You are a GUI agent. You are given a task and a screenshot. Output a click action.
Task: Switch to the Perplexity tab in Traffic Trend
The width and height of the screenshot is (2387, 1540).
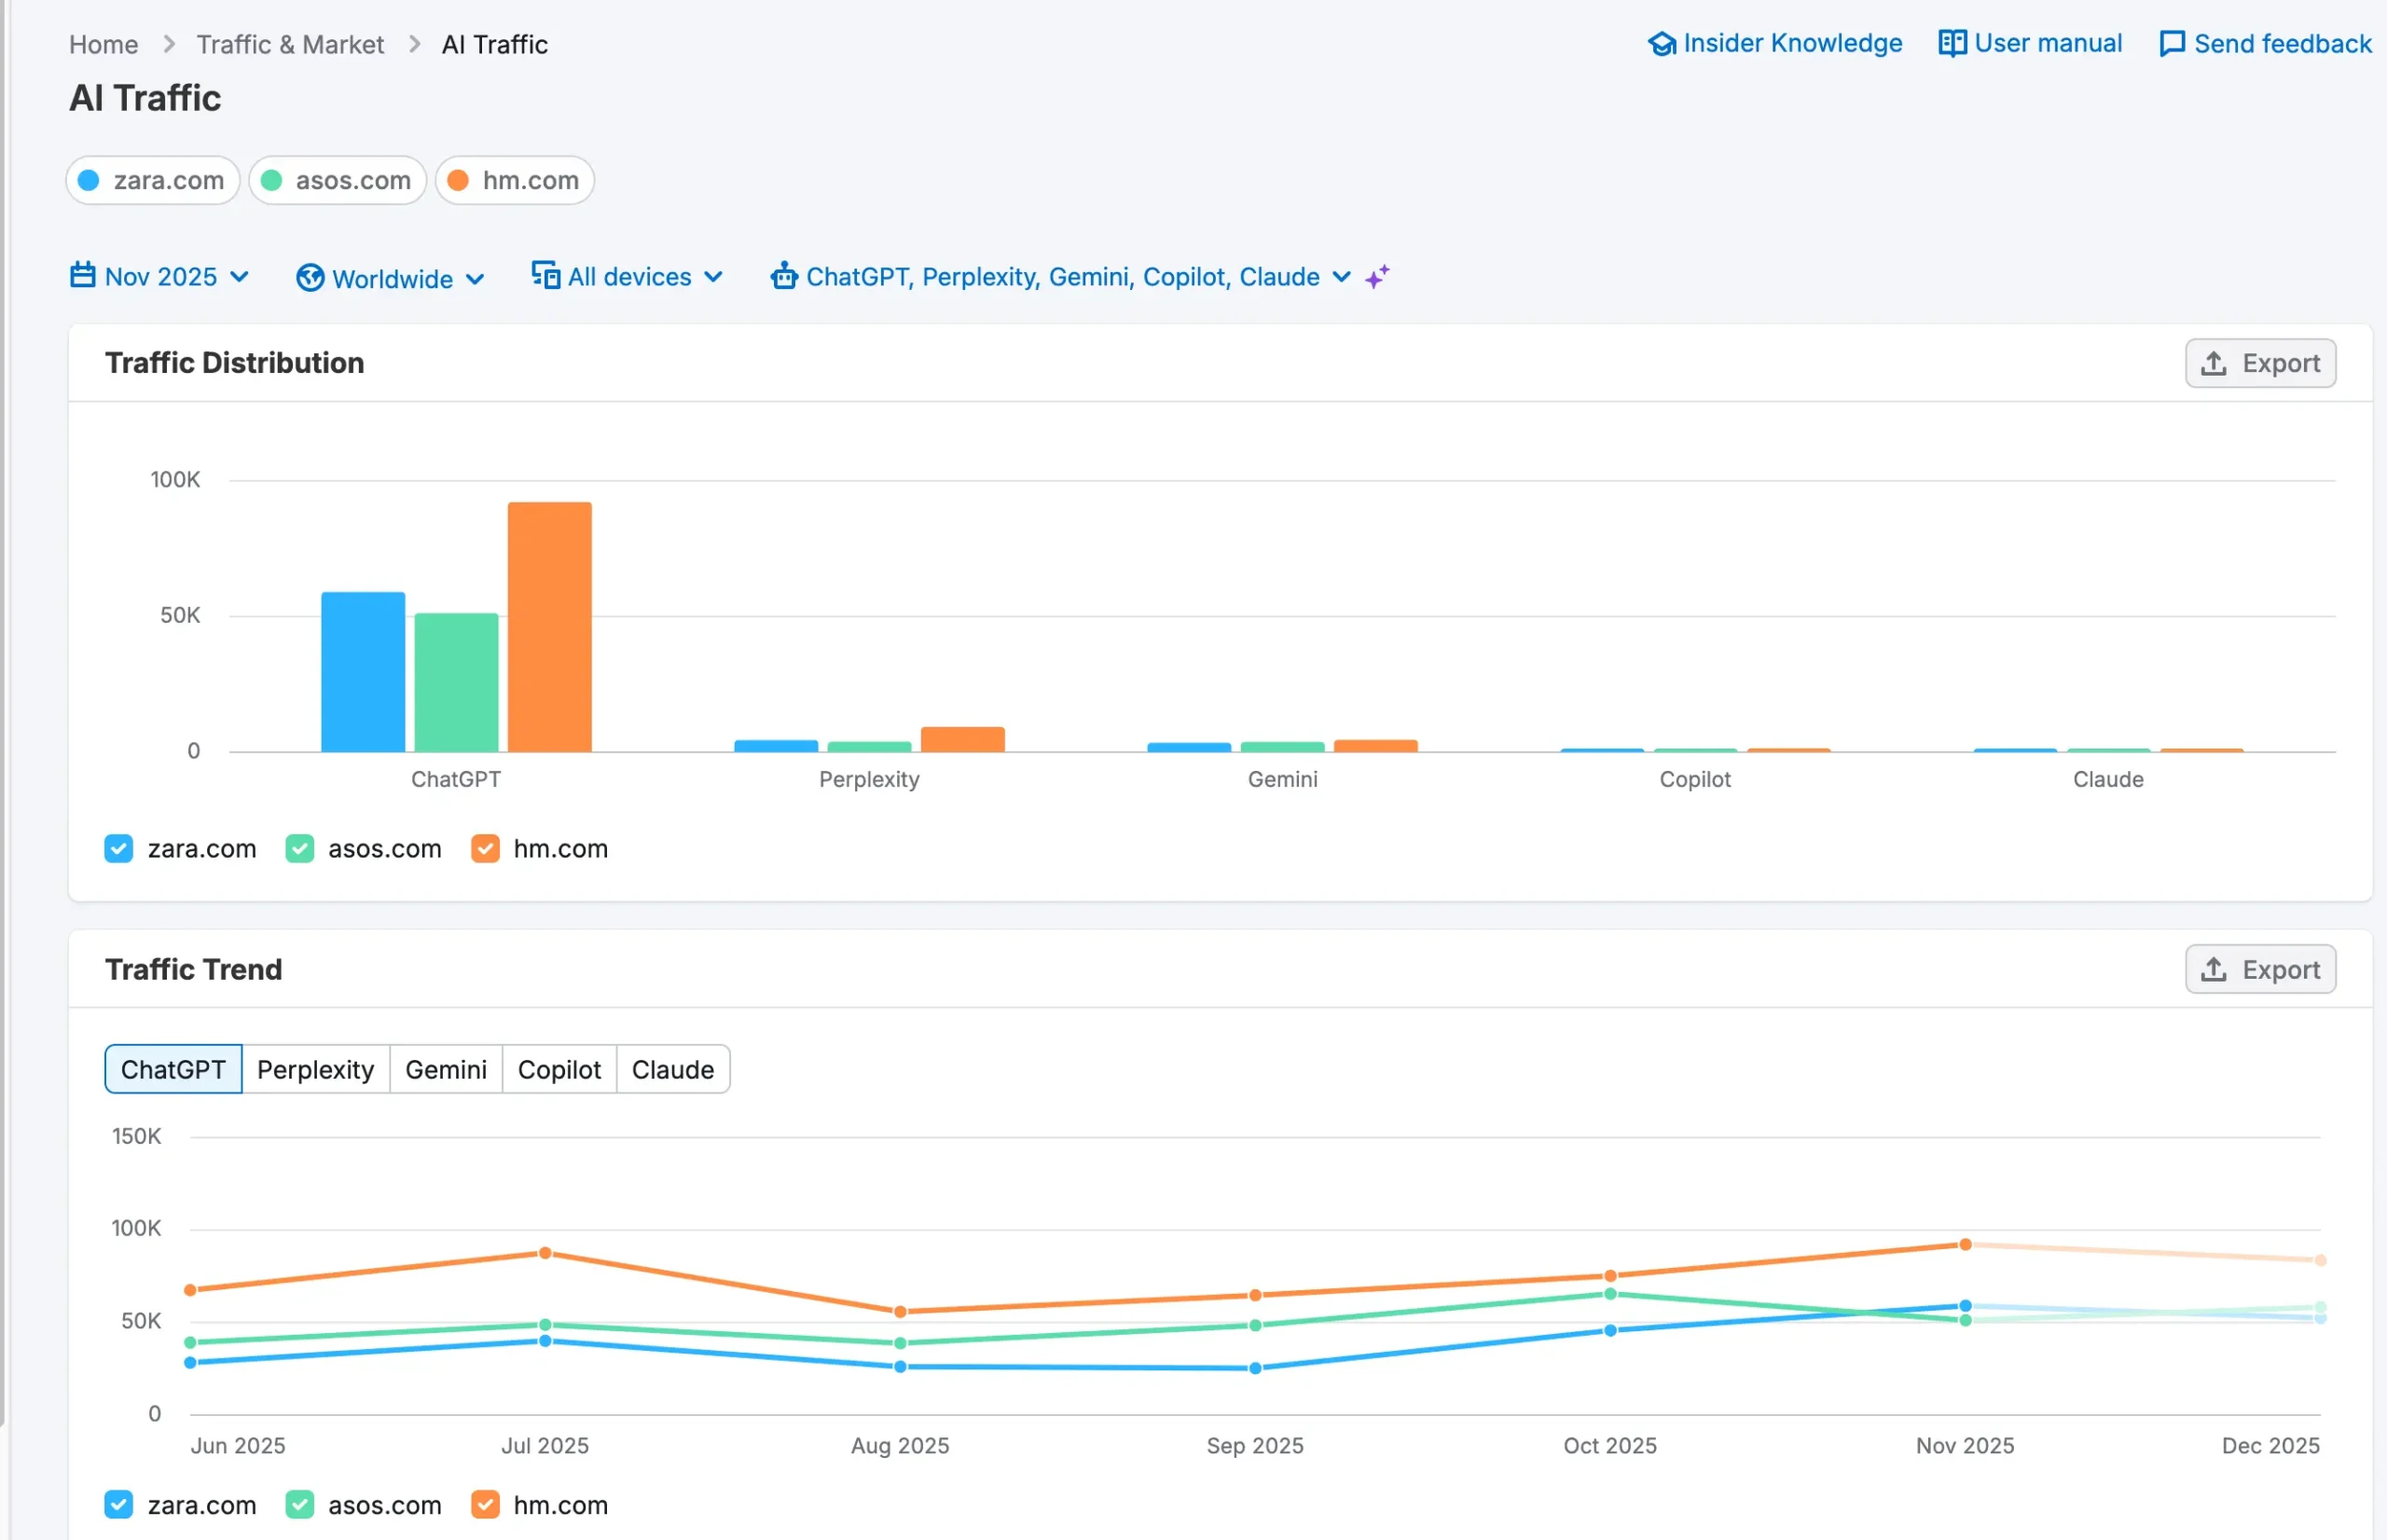(x=315, y=1069)
